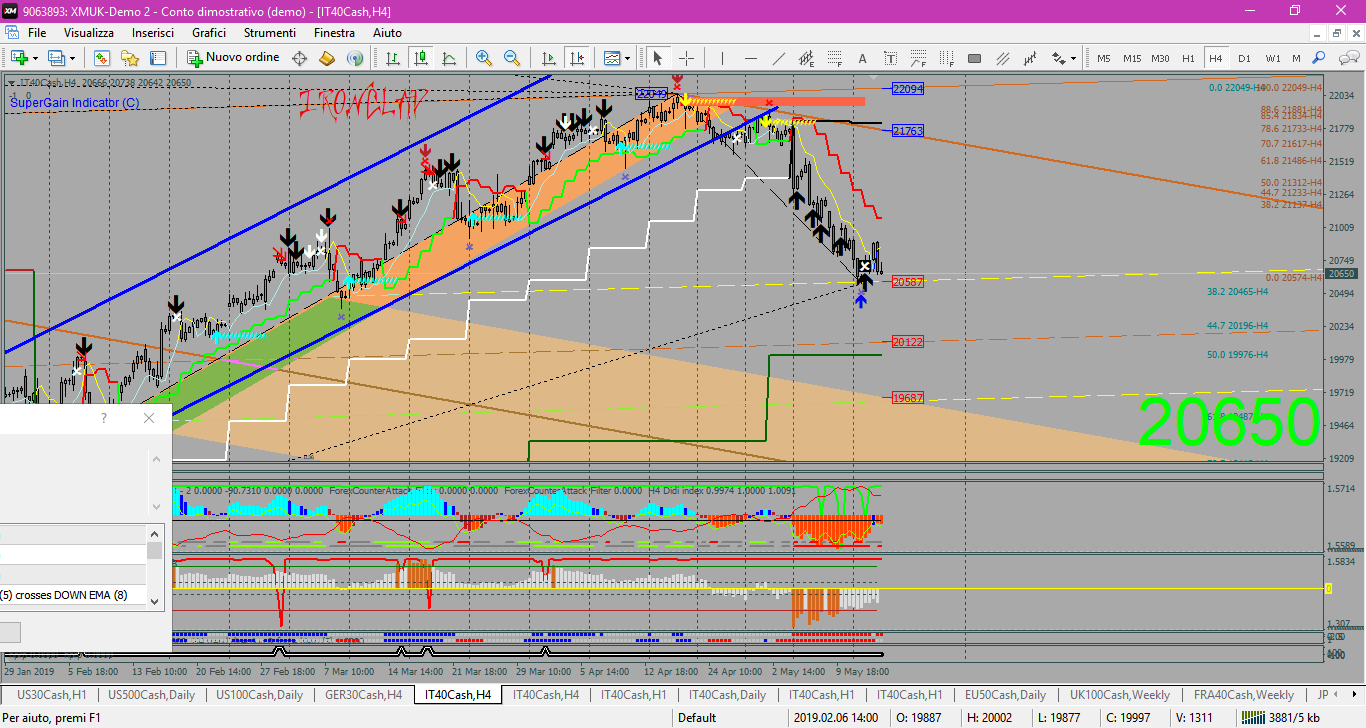Open the magnifier search icon

[x=1319, y=58]
